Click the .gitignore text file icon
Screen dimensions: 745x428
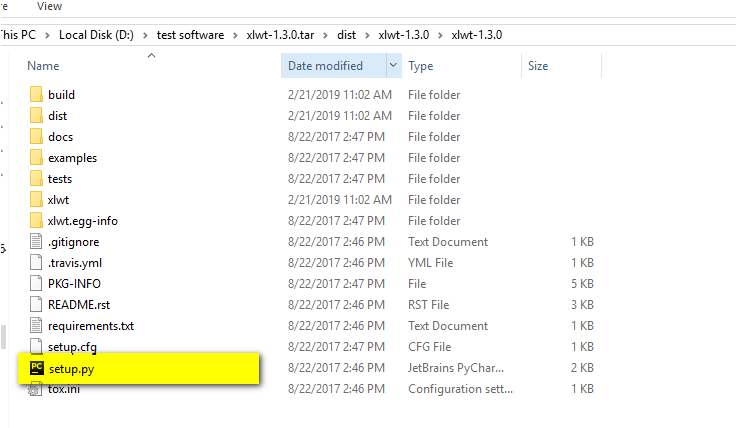coord(36,241)
